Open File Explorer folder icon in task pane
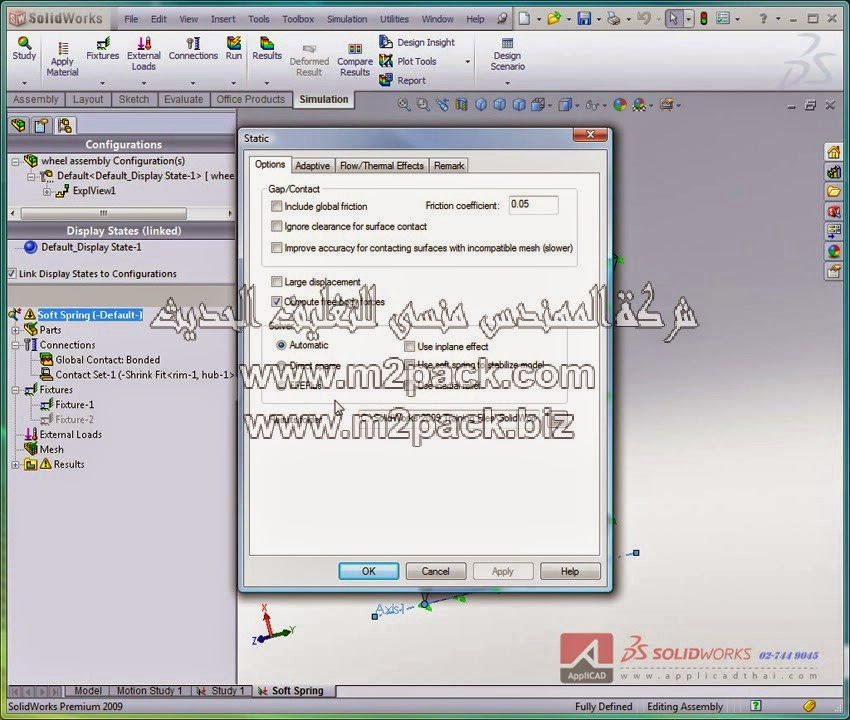The height and width of the screenshot is (720, 850). (833, 191)
